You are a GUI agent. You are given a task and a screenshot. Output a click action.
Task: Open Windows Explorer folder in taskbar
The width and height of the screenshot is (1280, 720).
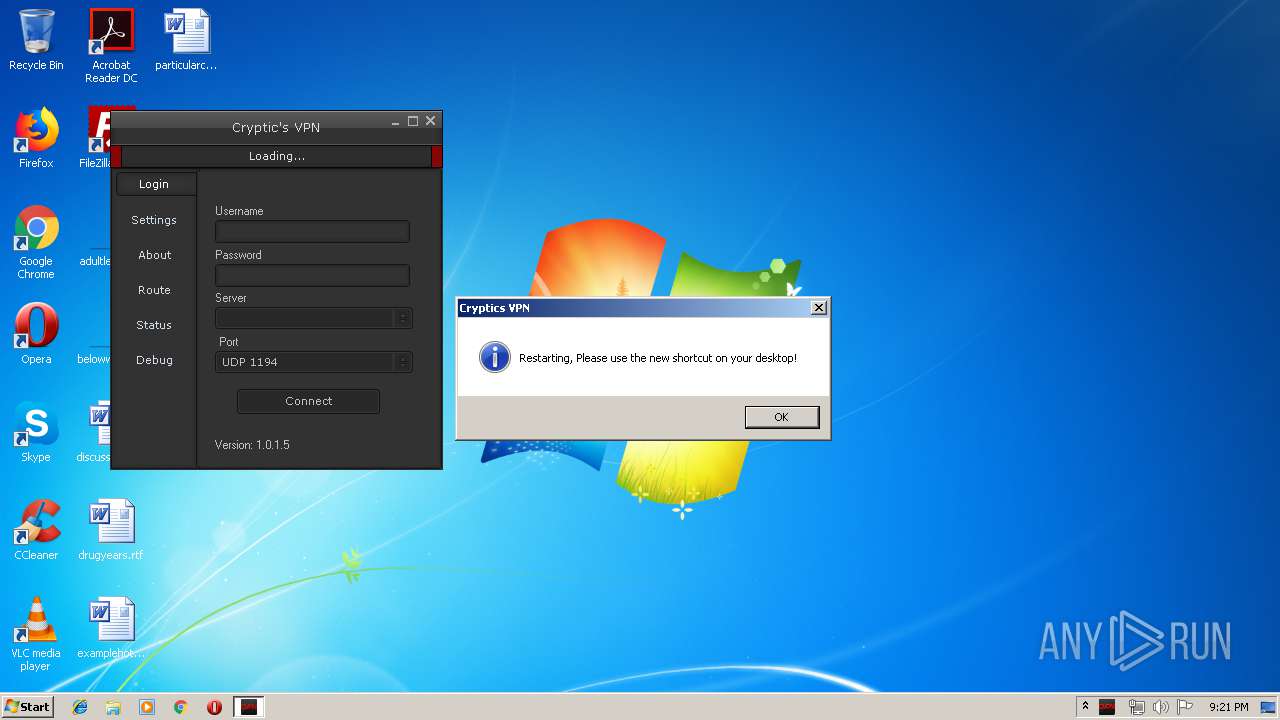tap(113, 707)
